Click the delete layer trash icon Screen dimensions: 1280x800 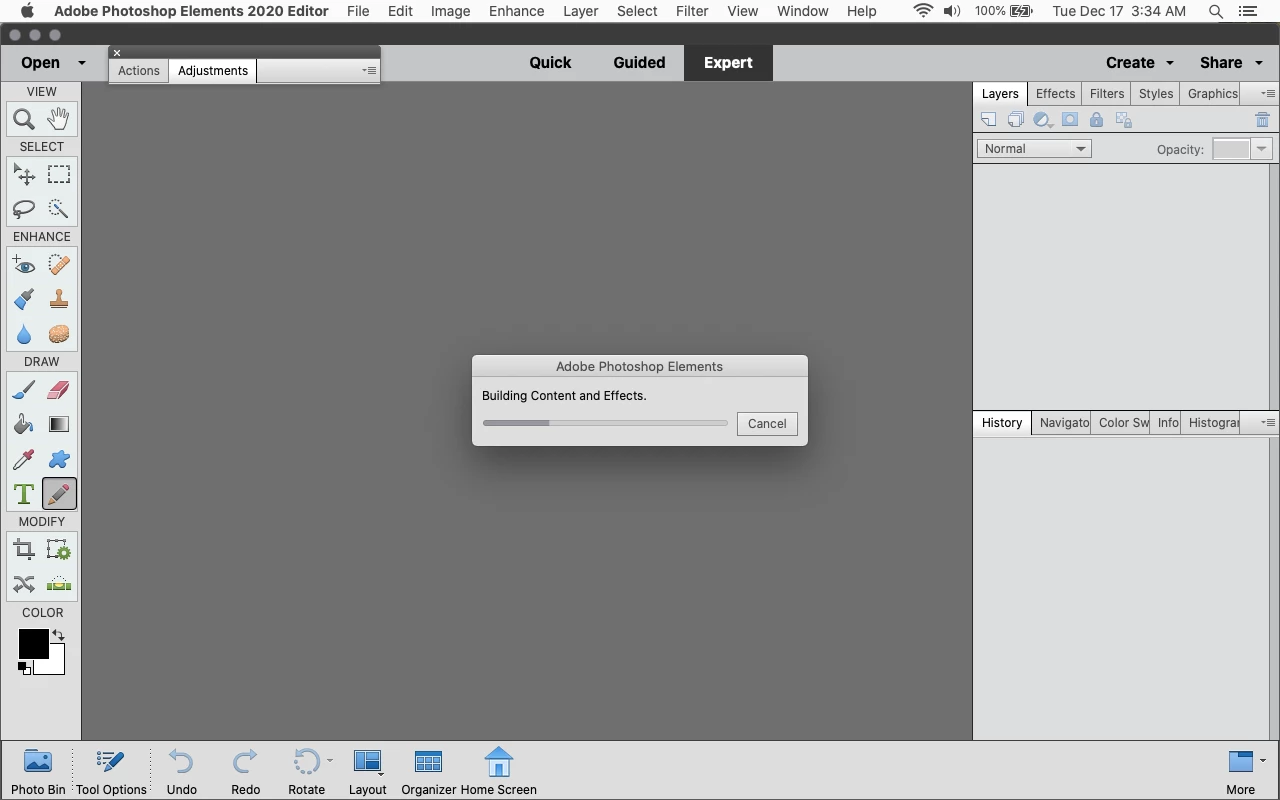1262,120
